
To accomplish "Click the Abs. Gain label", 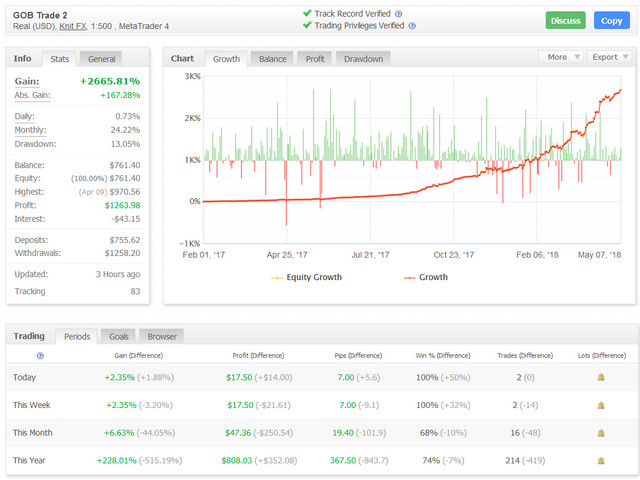I will click(x=33, y=95).
